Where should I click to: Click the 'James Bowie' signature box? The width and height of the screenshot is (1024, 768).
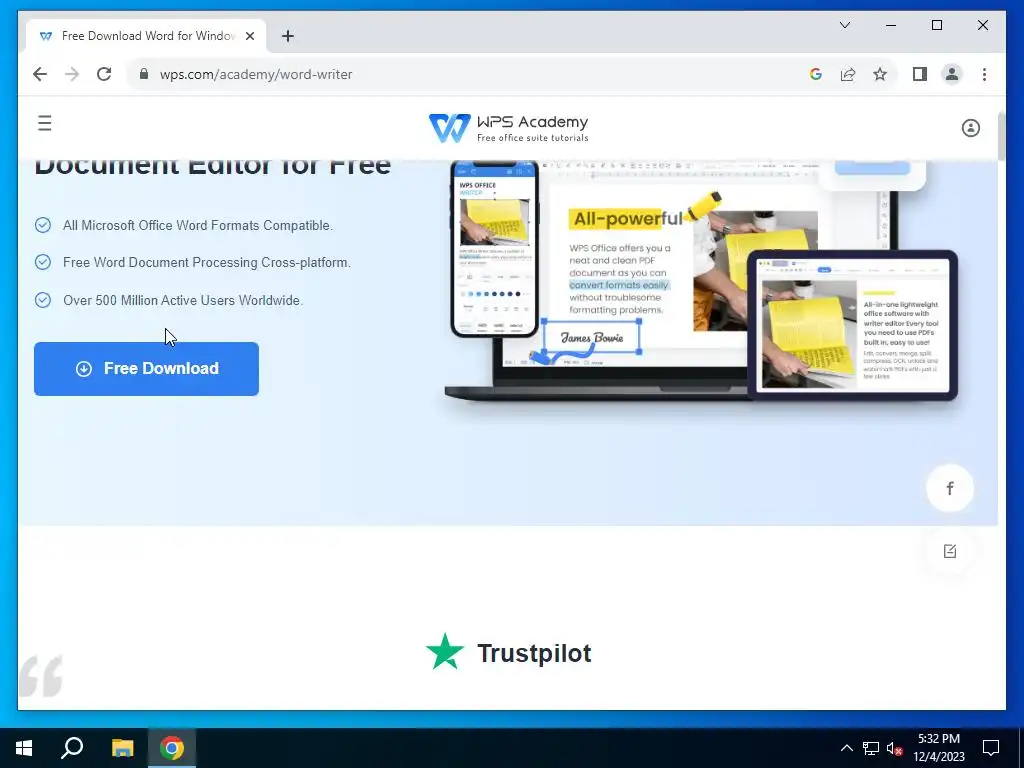point(592,337)
